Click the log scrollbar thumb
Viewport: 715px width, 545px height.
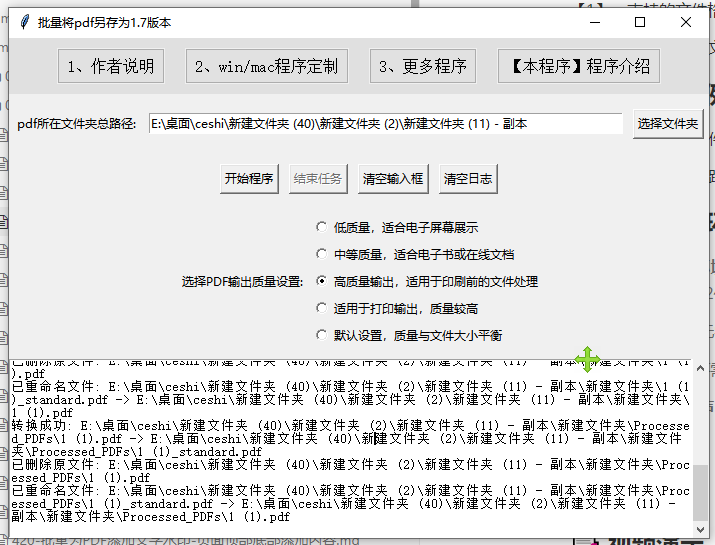tap(700, 493)
